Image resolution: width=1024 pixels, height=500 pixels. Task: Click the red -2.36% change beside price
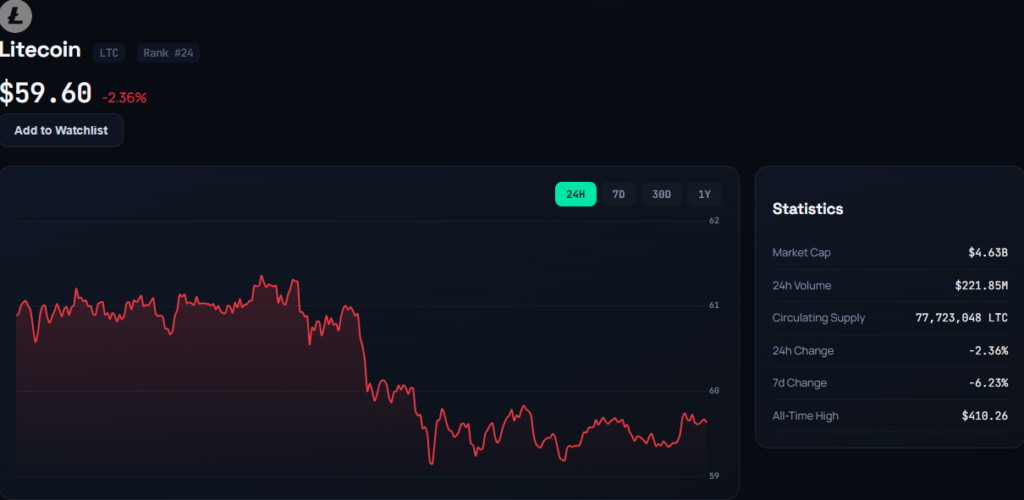click(124, 98)
